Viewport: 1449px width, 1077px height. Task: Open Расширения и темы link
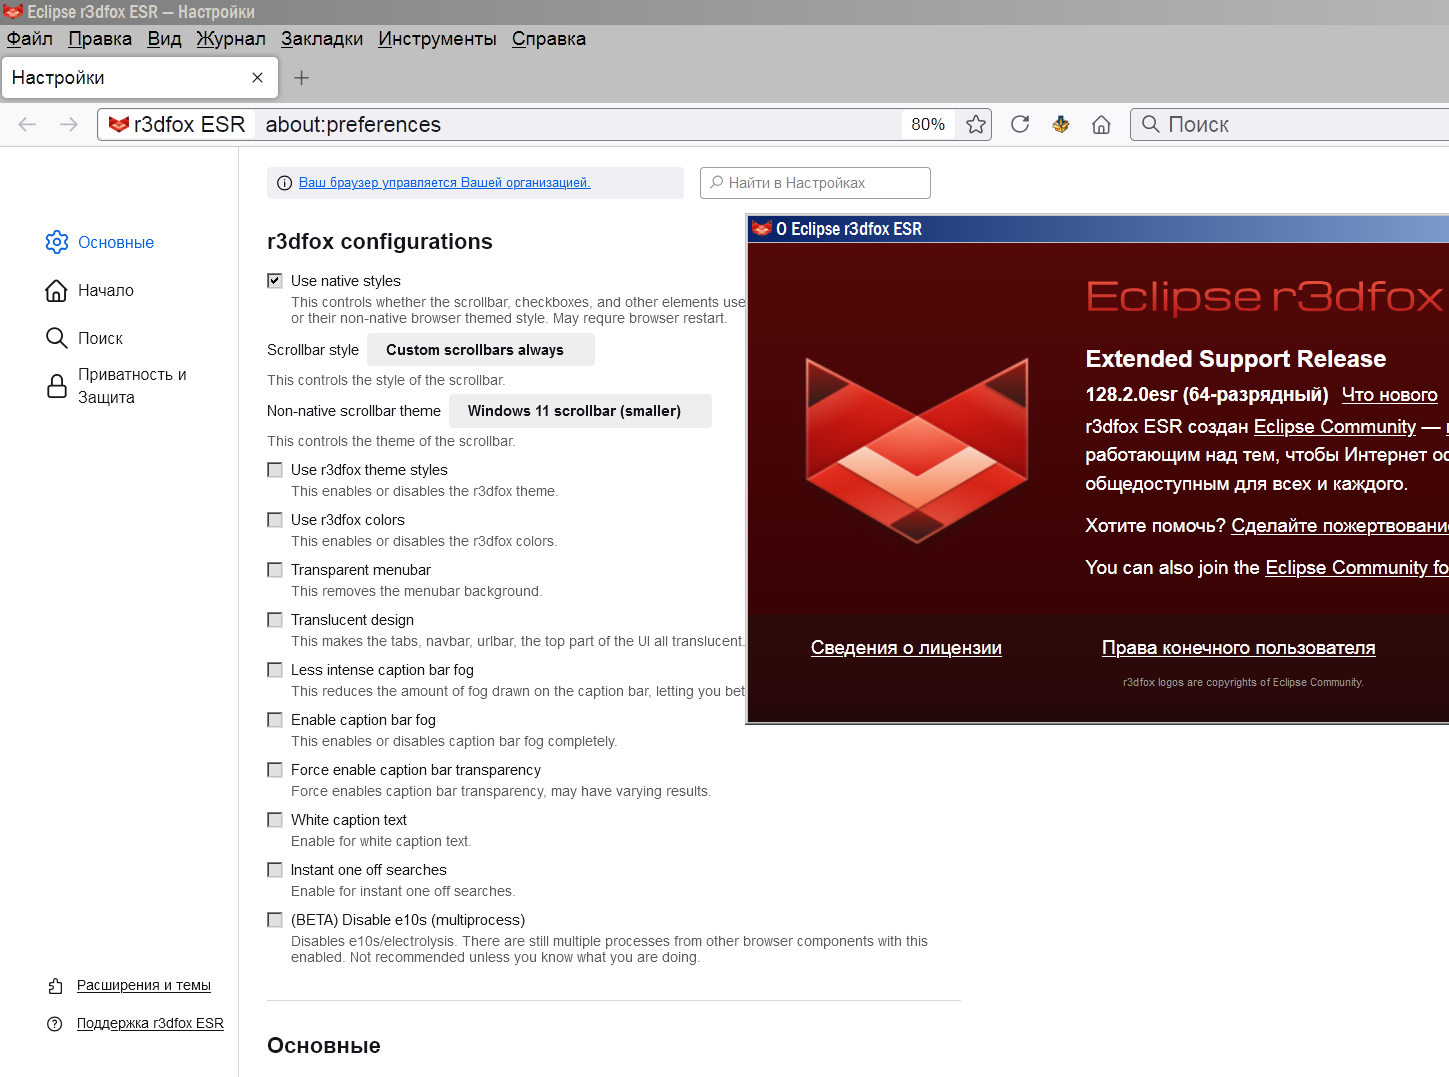coord(144,986)
